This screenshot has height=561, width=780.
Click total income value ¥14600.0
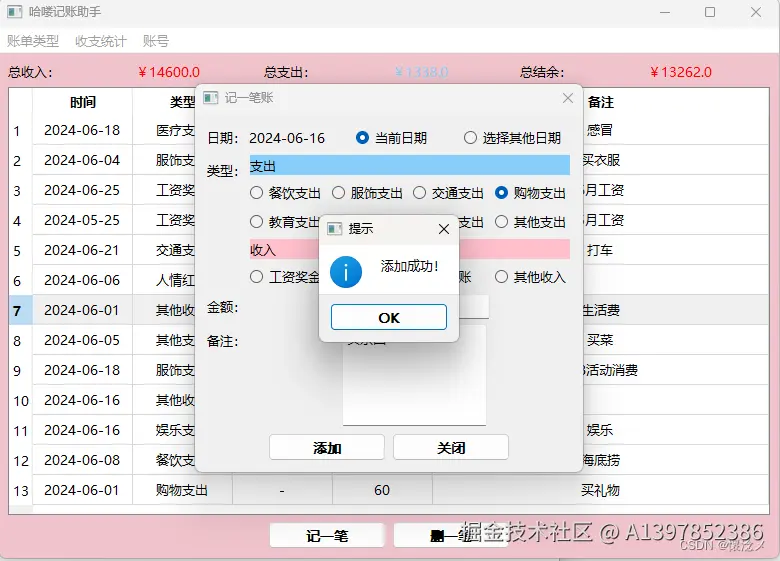169,73
